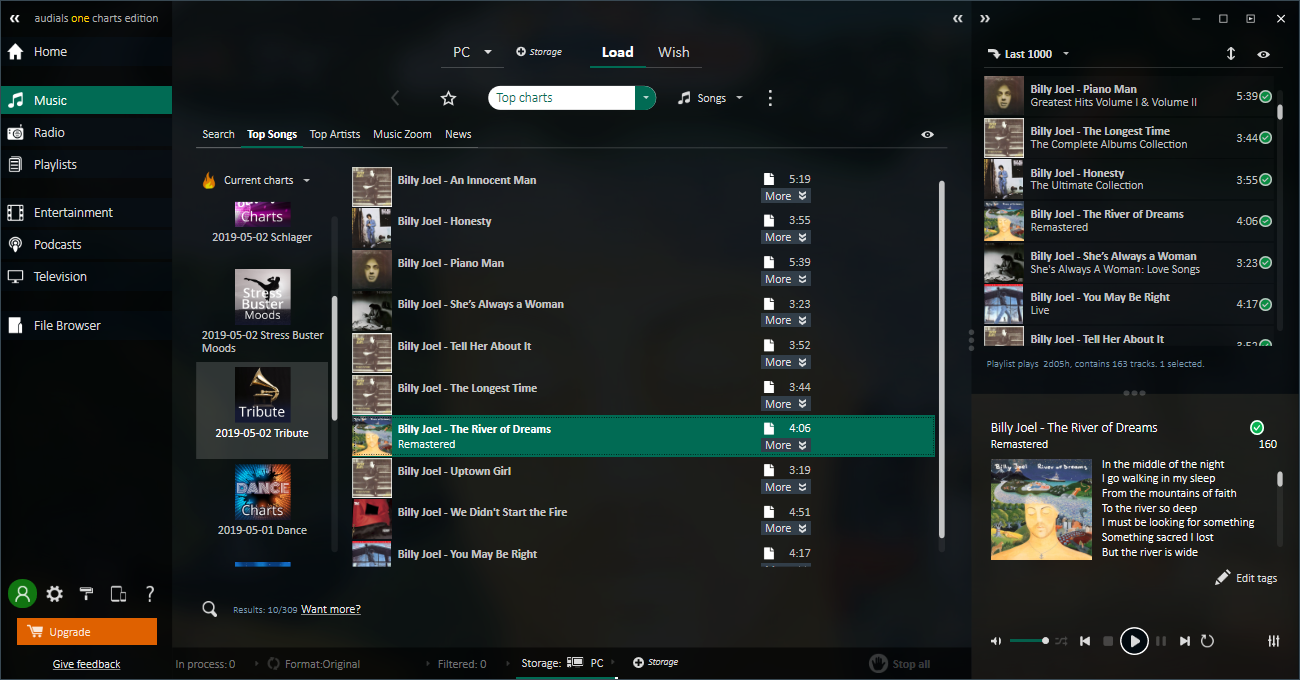This screenshot has height=680, width=1300.
Task: Adjust the player volume slider
Action: click(1028, 641)
